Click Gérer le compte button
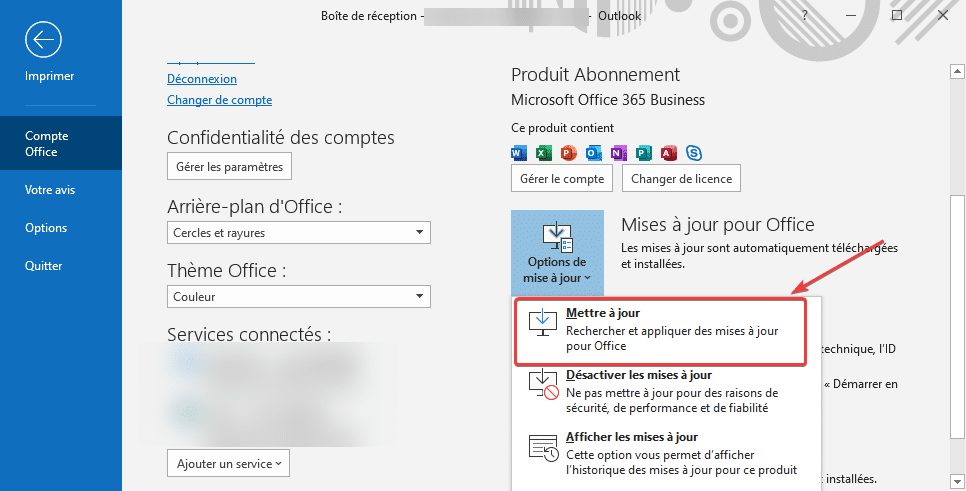The image size is (966, 491). pyautogui.click(x=562, y=179)
